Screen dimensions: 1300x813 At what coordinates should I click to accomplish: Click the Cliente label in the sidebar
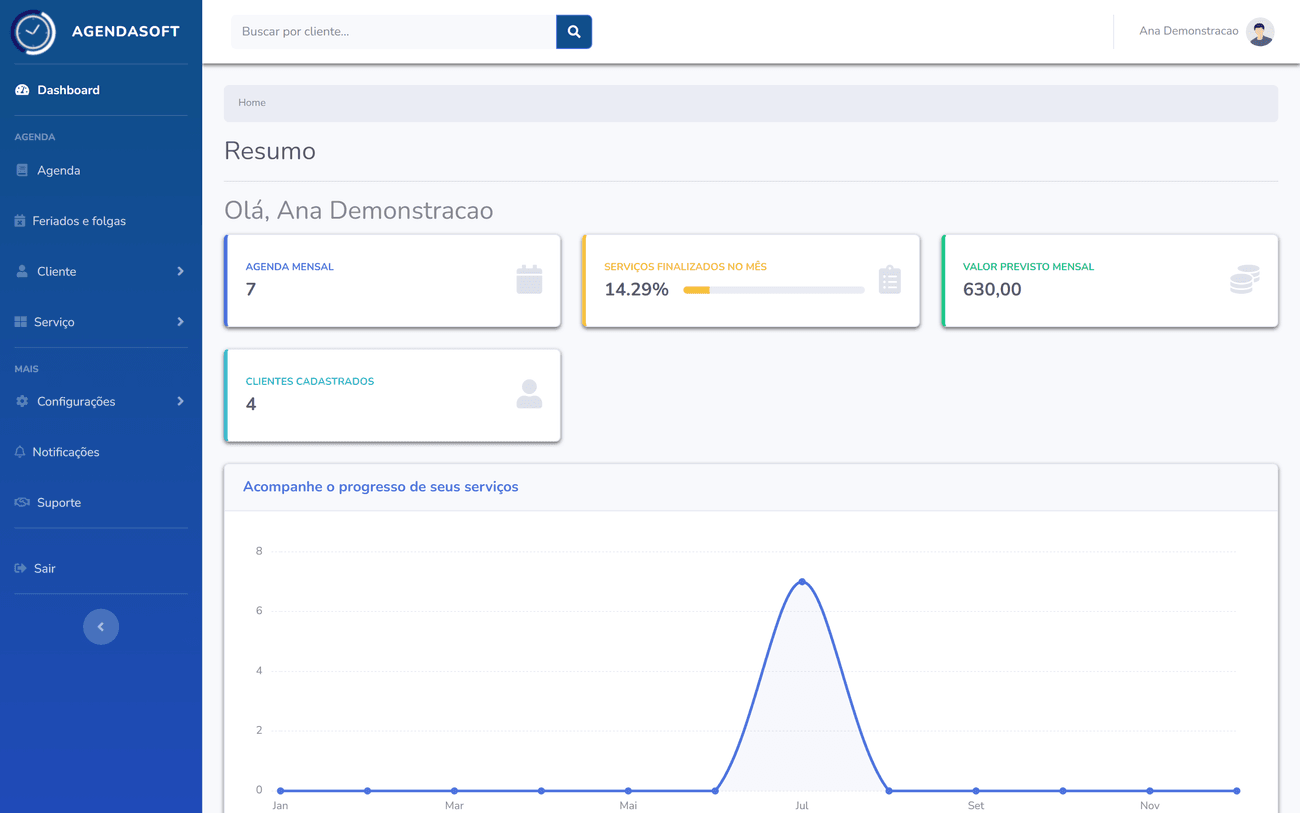[x=56, y=271]
